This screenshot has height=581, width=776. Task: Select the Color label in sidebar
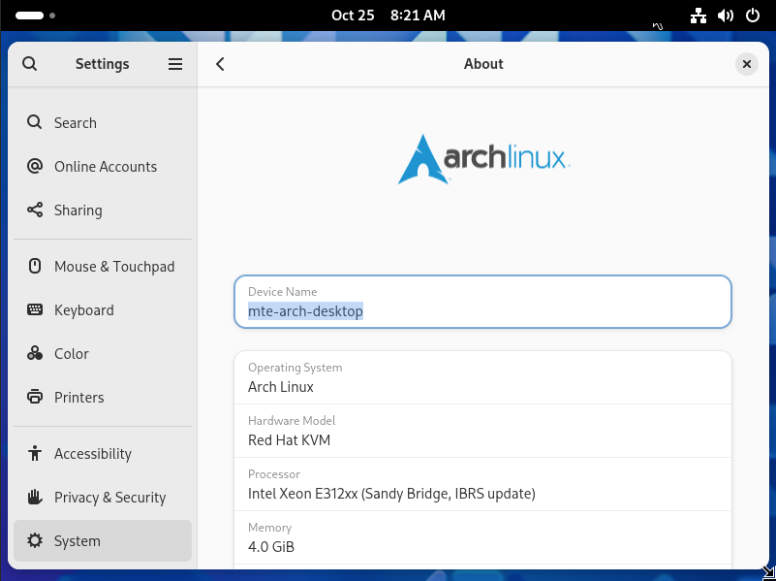71,354
